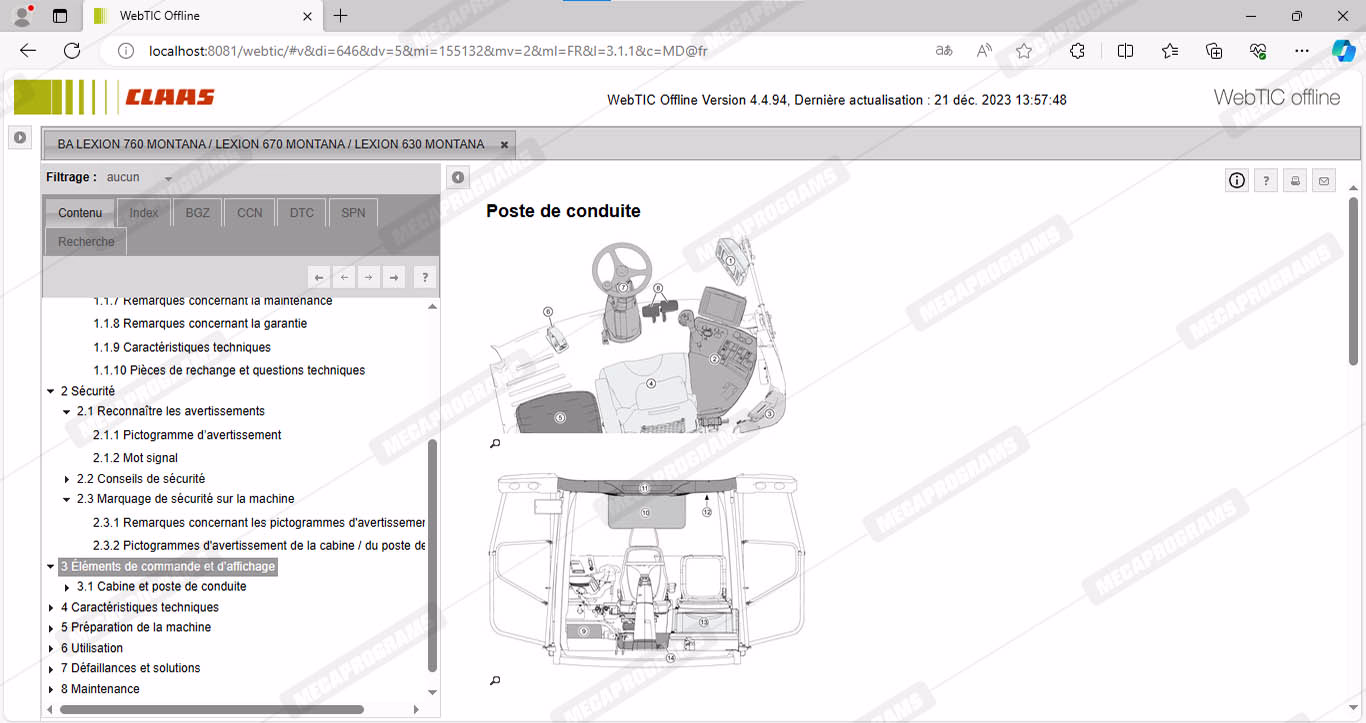
Task: Open the Filtrage dropdown
Action: 168,179
